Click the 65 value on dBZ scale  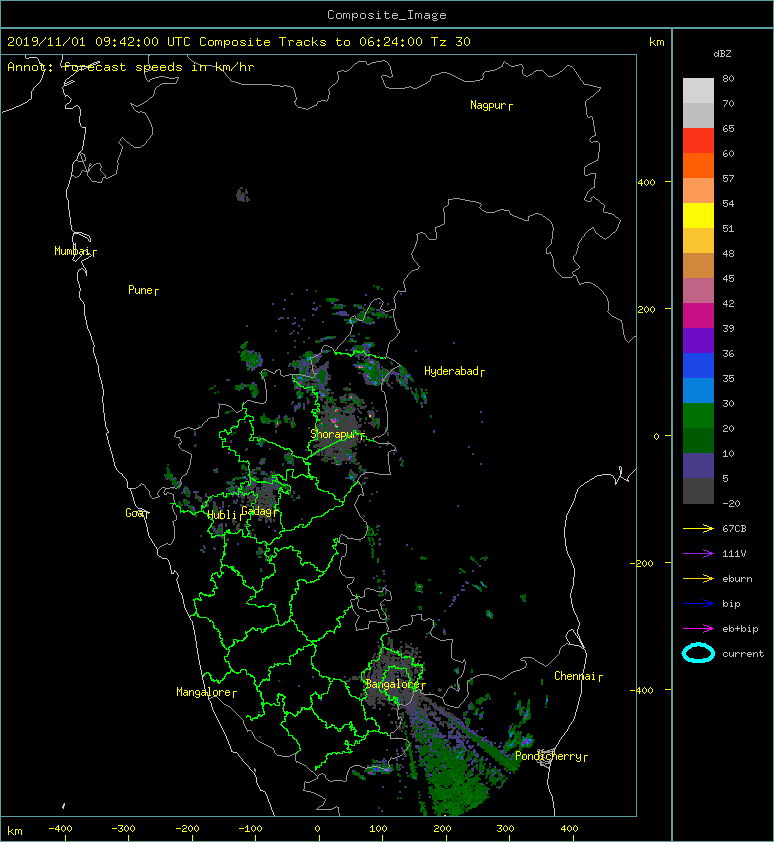pyautogui.click(x=728, y=128)
